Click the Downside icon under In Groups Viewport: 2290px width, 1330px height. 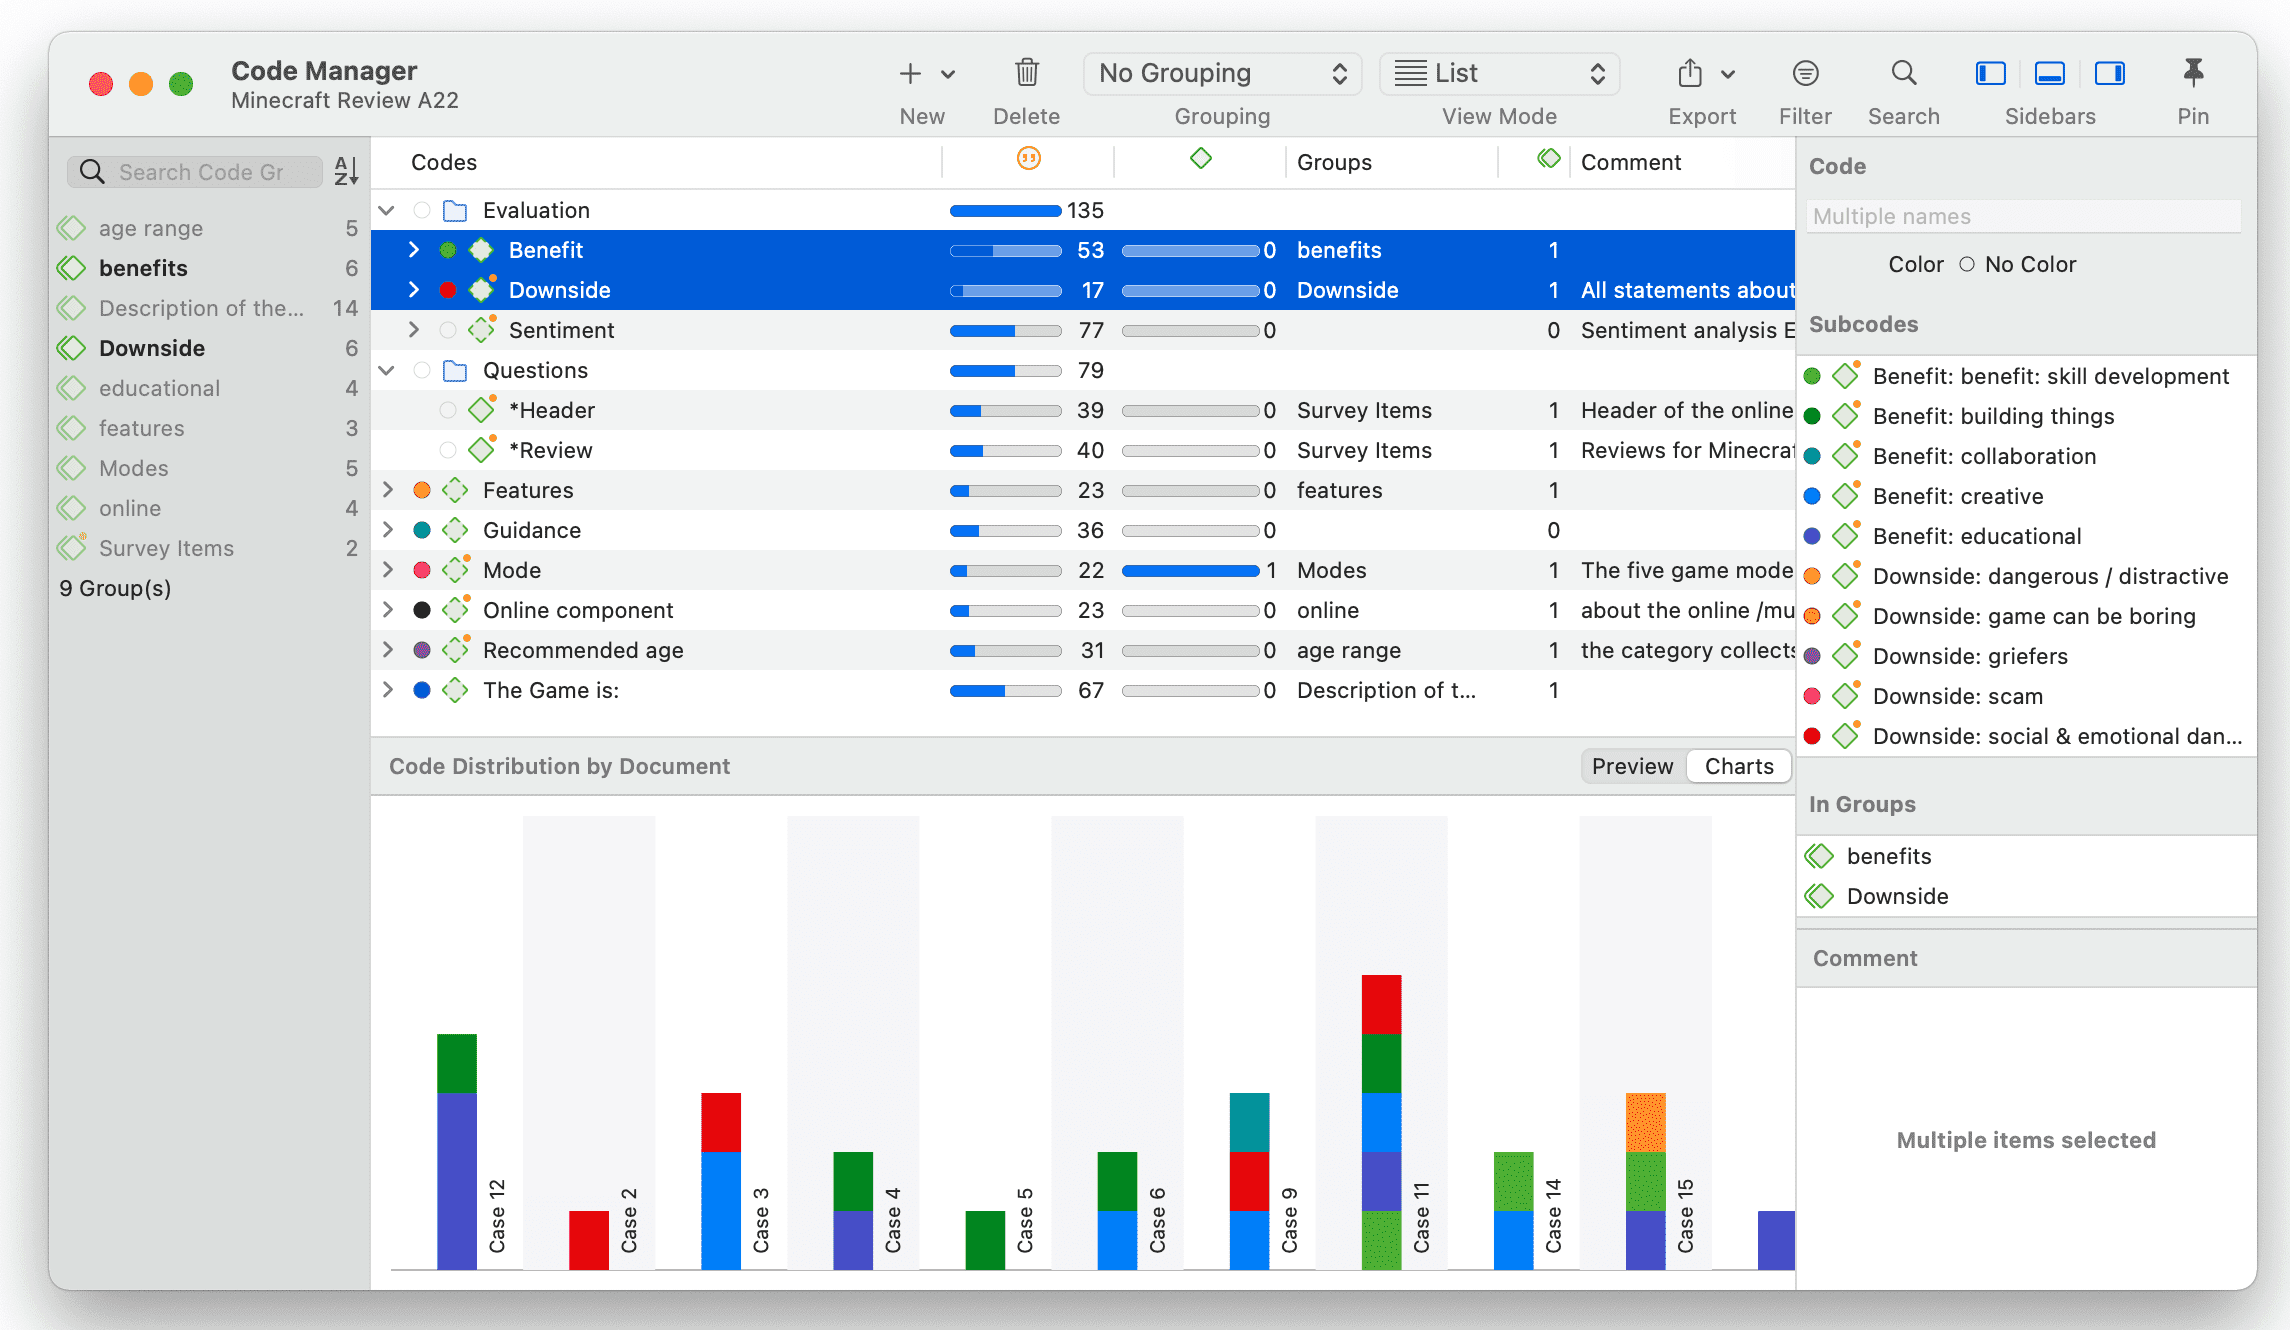click(x=1819, y=896)
